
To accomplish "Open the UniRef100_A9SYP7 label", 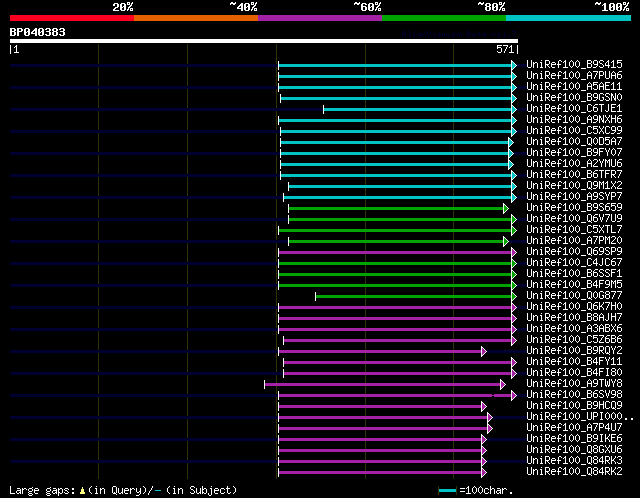I will [574, 197].
